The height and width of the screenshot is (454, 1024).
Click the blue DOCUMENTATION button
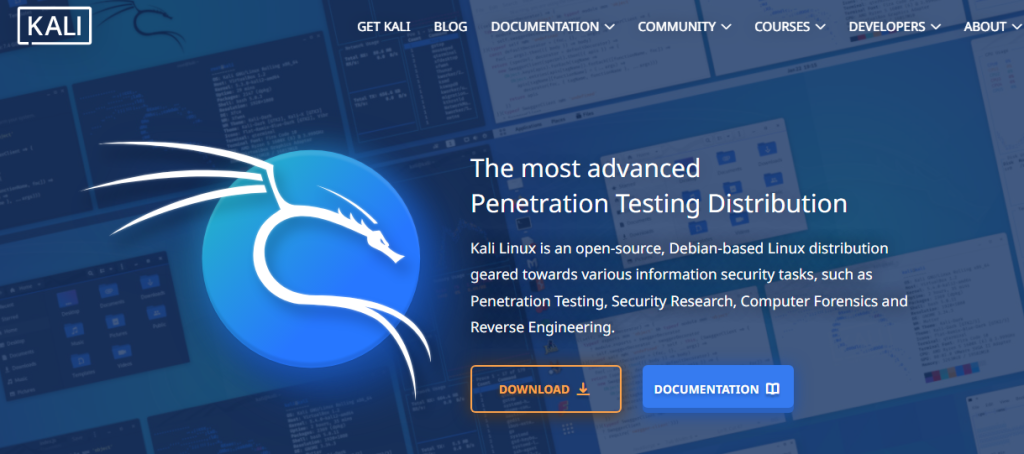coord(718,389)
